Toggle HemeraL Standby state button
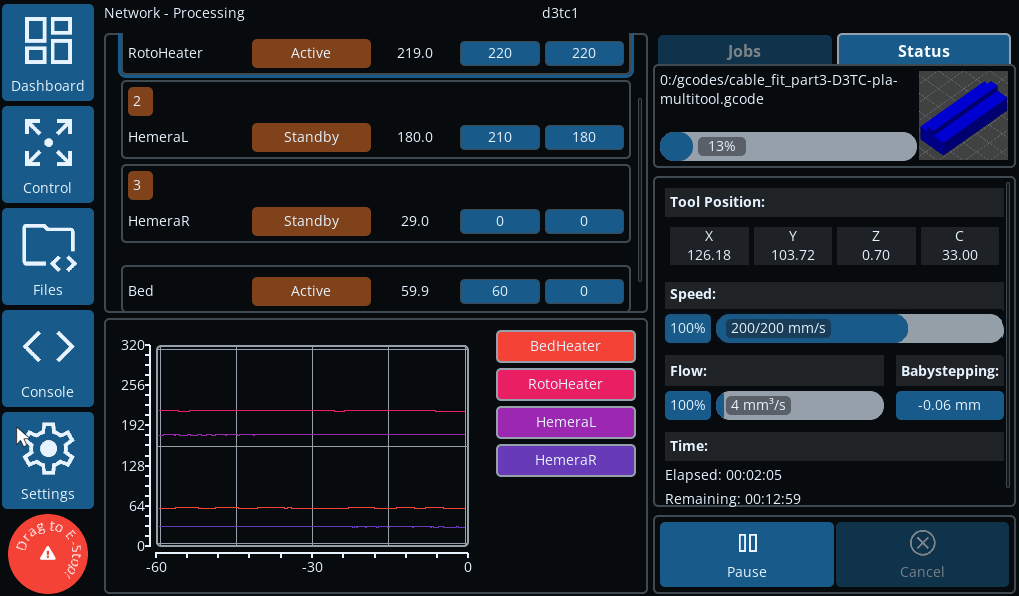The image size is (1019, 596). click(x=310, y=137)
